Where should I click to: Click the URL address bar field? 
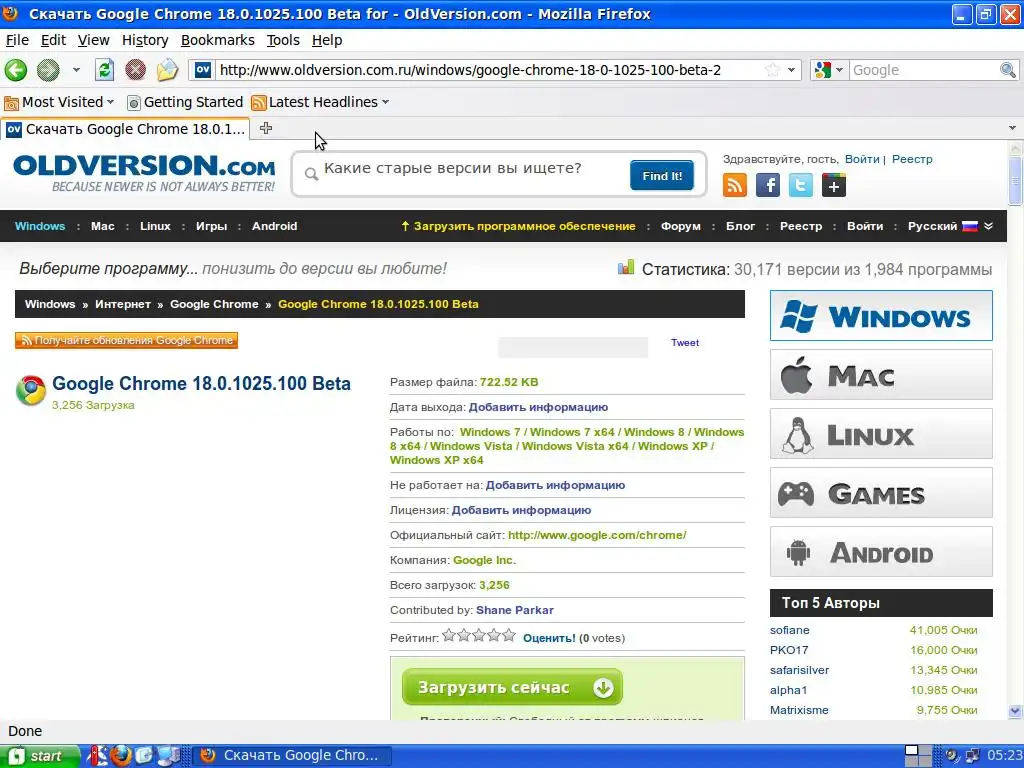pos(488,70)
